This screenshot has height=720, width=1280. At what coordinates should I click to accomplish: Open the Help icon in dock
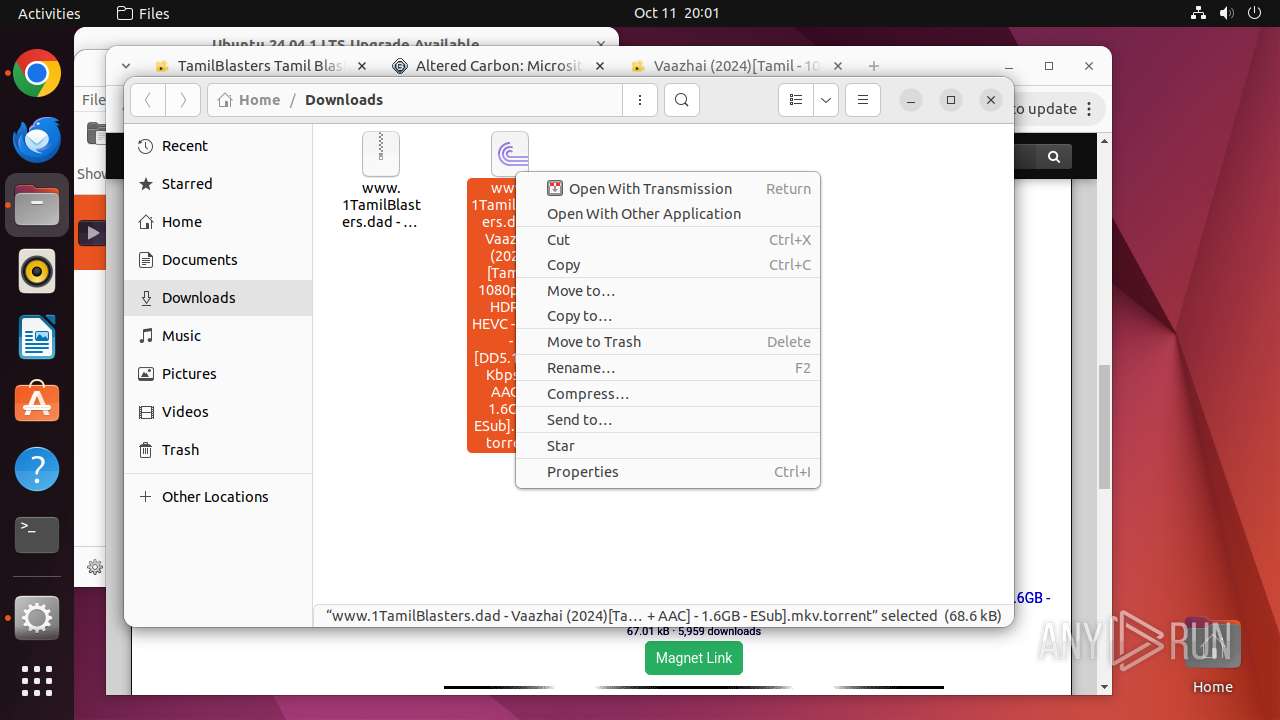pyautogui.click(x=37, y=469)
